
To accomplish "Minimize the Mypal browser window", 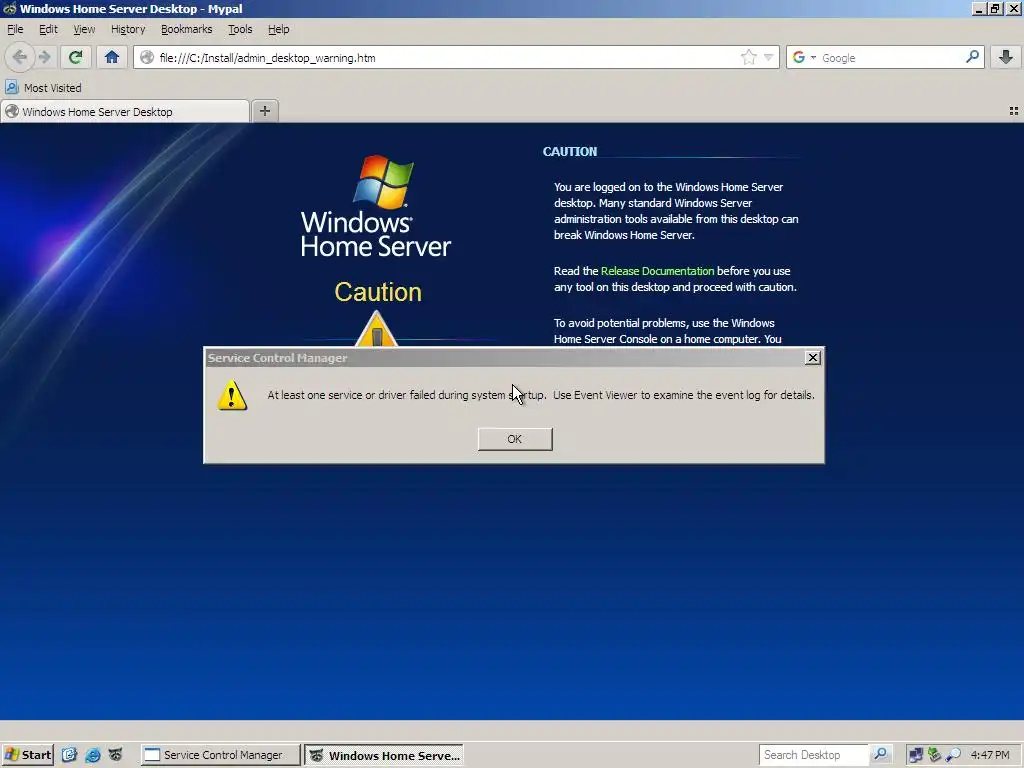I will tap(979, 8).
